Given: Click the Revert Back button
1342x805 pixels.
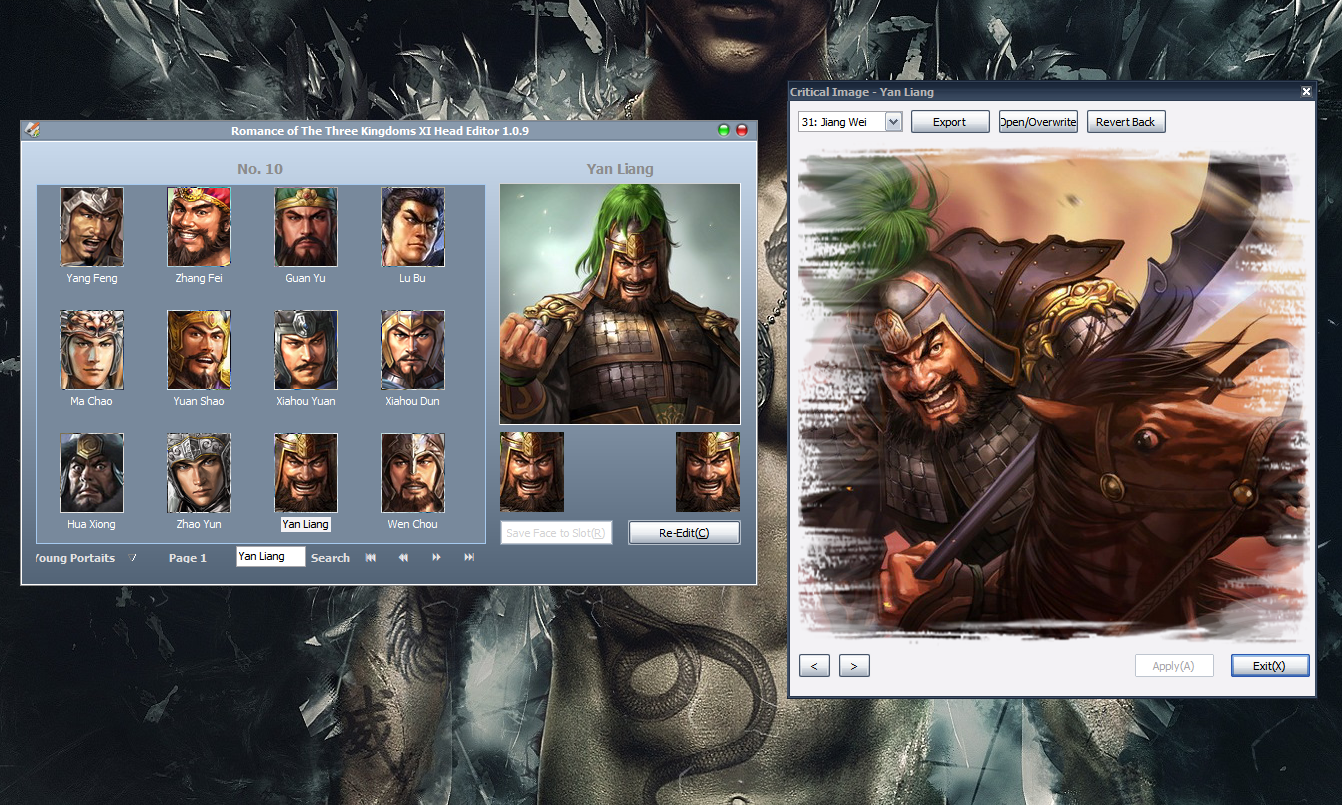Looking at the screenshot, I should pos(1126,122).
